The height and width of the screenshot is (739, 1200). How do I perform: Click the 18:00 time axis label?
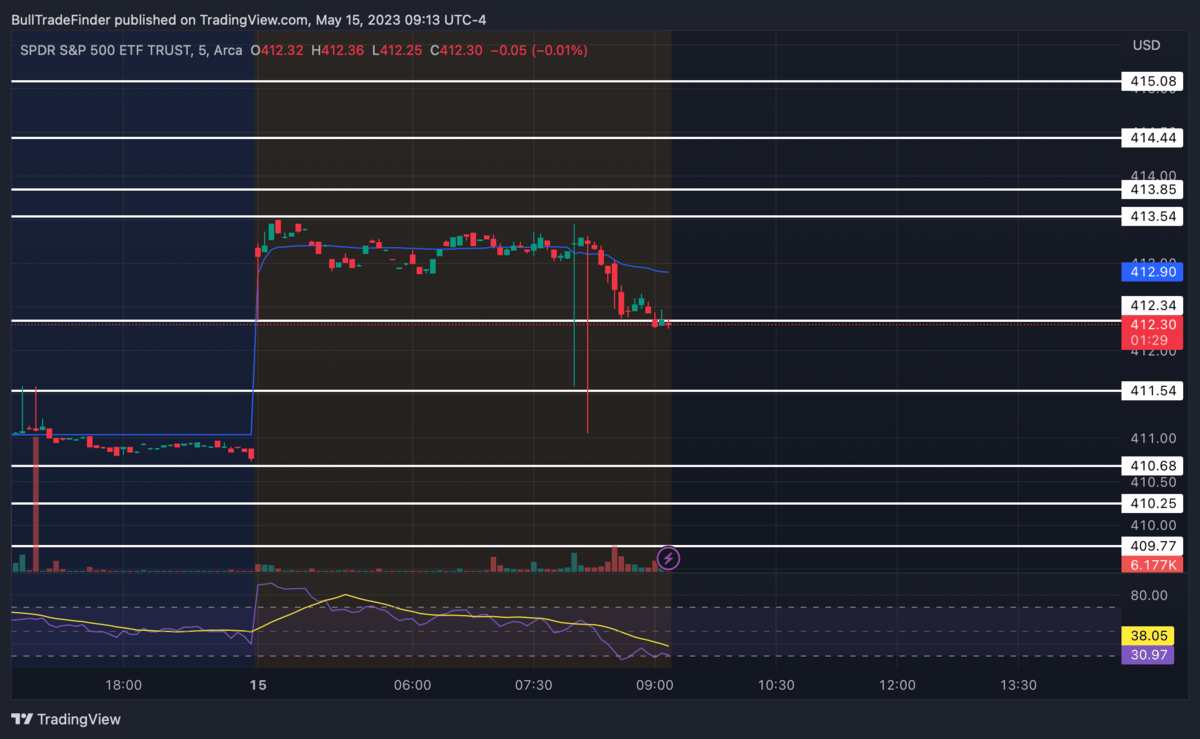coord(123,685)
